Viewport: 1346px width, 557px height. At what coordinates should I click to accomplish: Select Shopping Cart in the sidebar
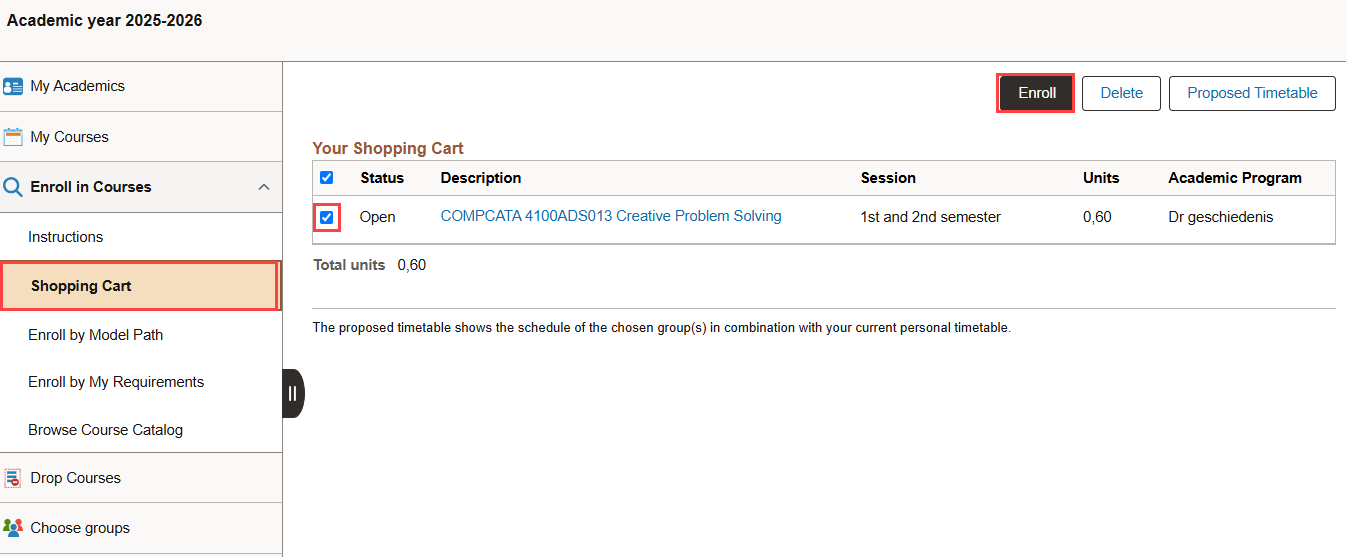click(140, 286)
